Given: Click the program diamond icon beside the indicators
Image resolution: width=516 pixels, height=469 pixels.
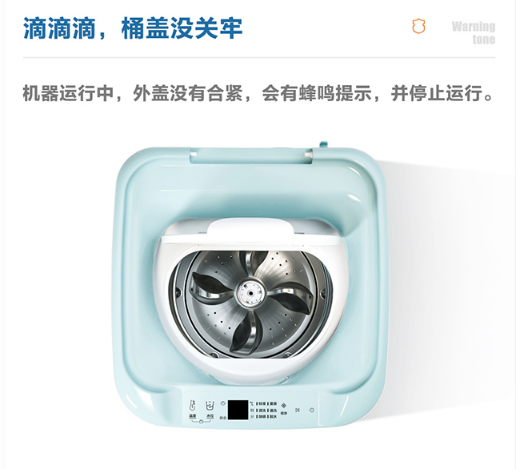Looking at the screenshot, I should pyautogui.click(x=284, y=405).
